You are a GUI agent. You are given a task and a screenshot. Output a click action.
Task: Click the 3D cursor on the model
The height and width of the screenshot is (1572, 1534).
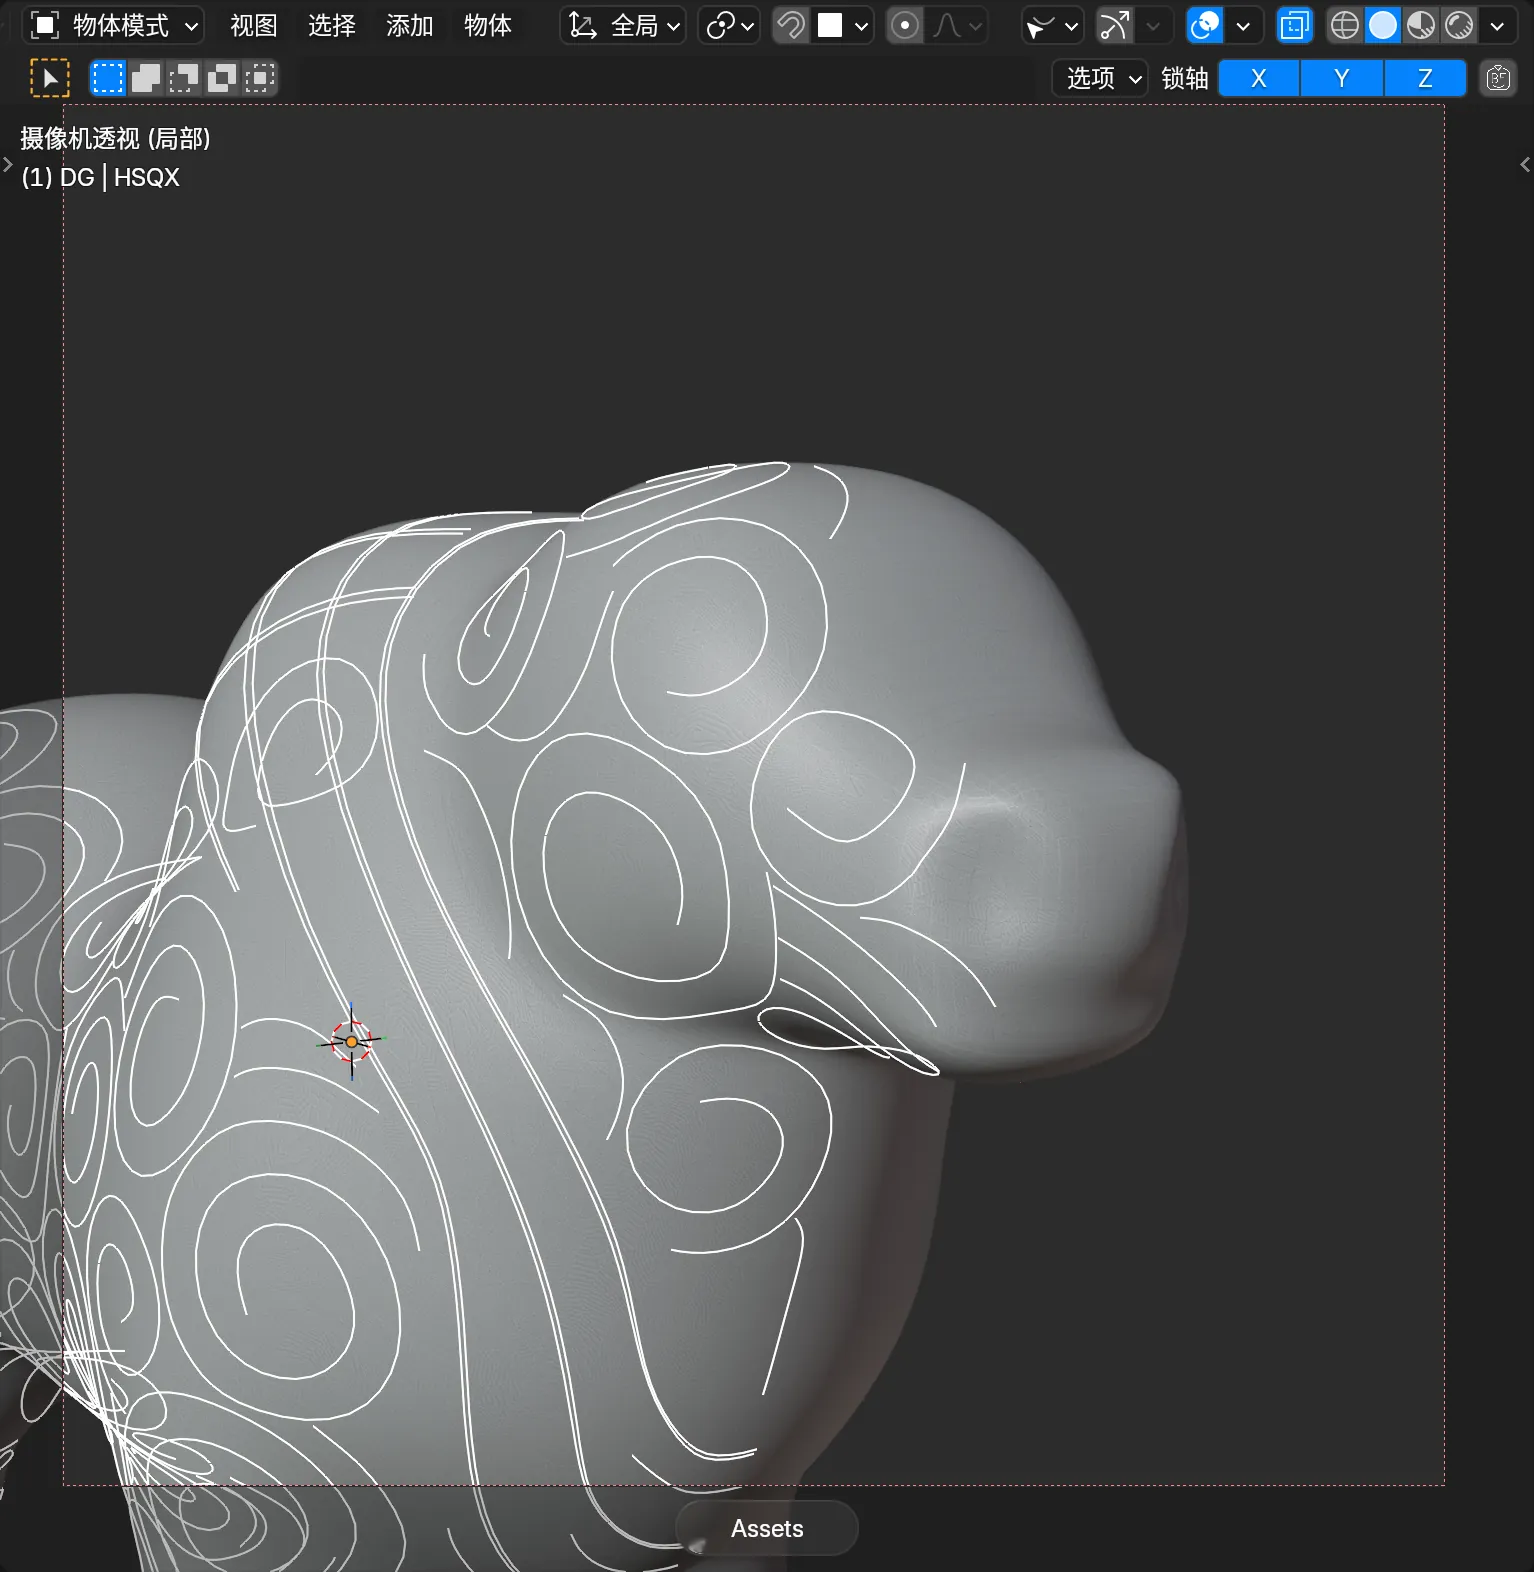point(351,1041)
